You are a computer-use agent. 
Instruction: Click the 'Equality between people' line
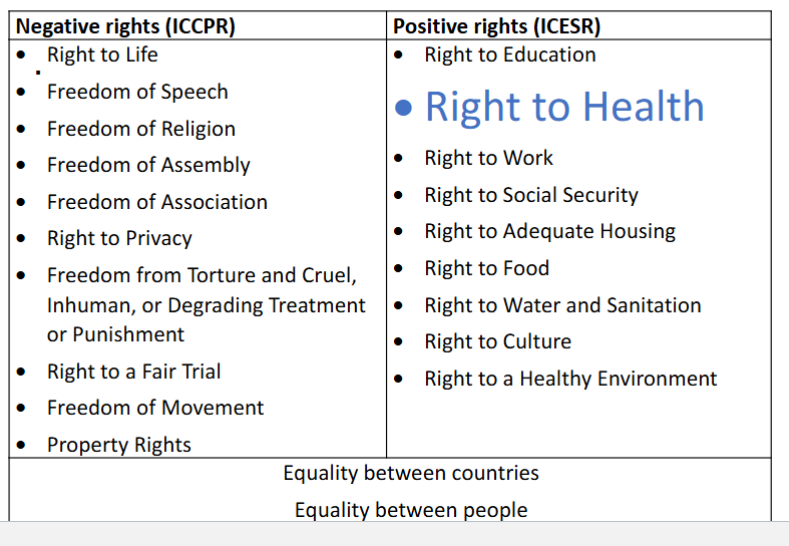(x=411, y=510)
